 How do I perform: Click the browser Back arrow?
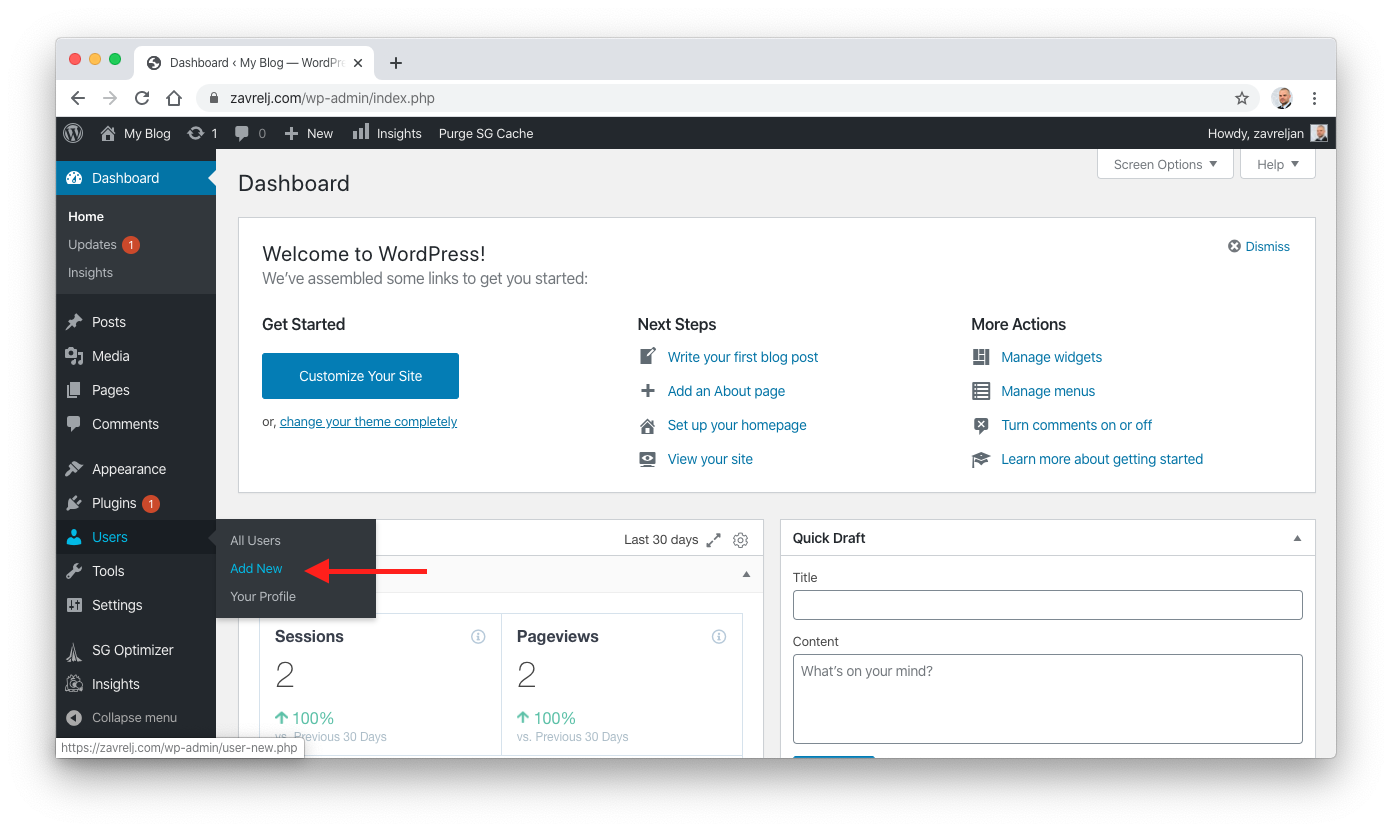[78, 98]
